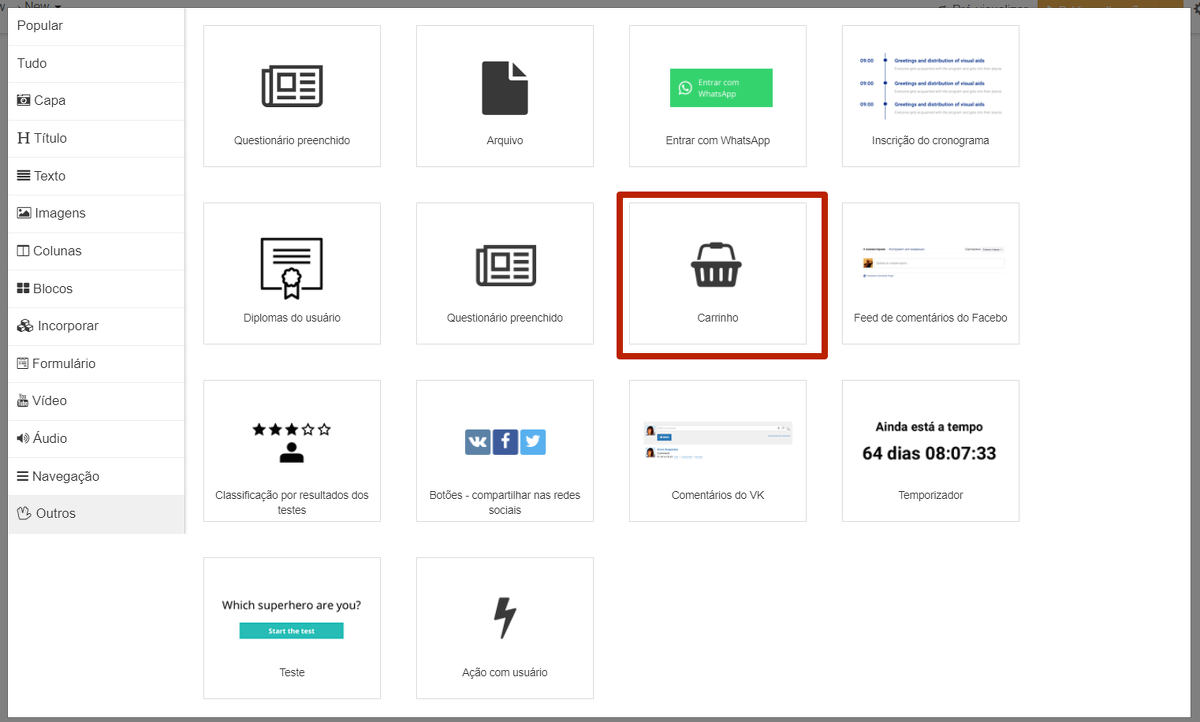Select the Carrinho shopping basket icon
Screen dimensions: 1200x722
click(716, 263)
